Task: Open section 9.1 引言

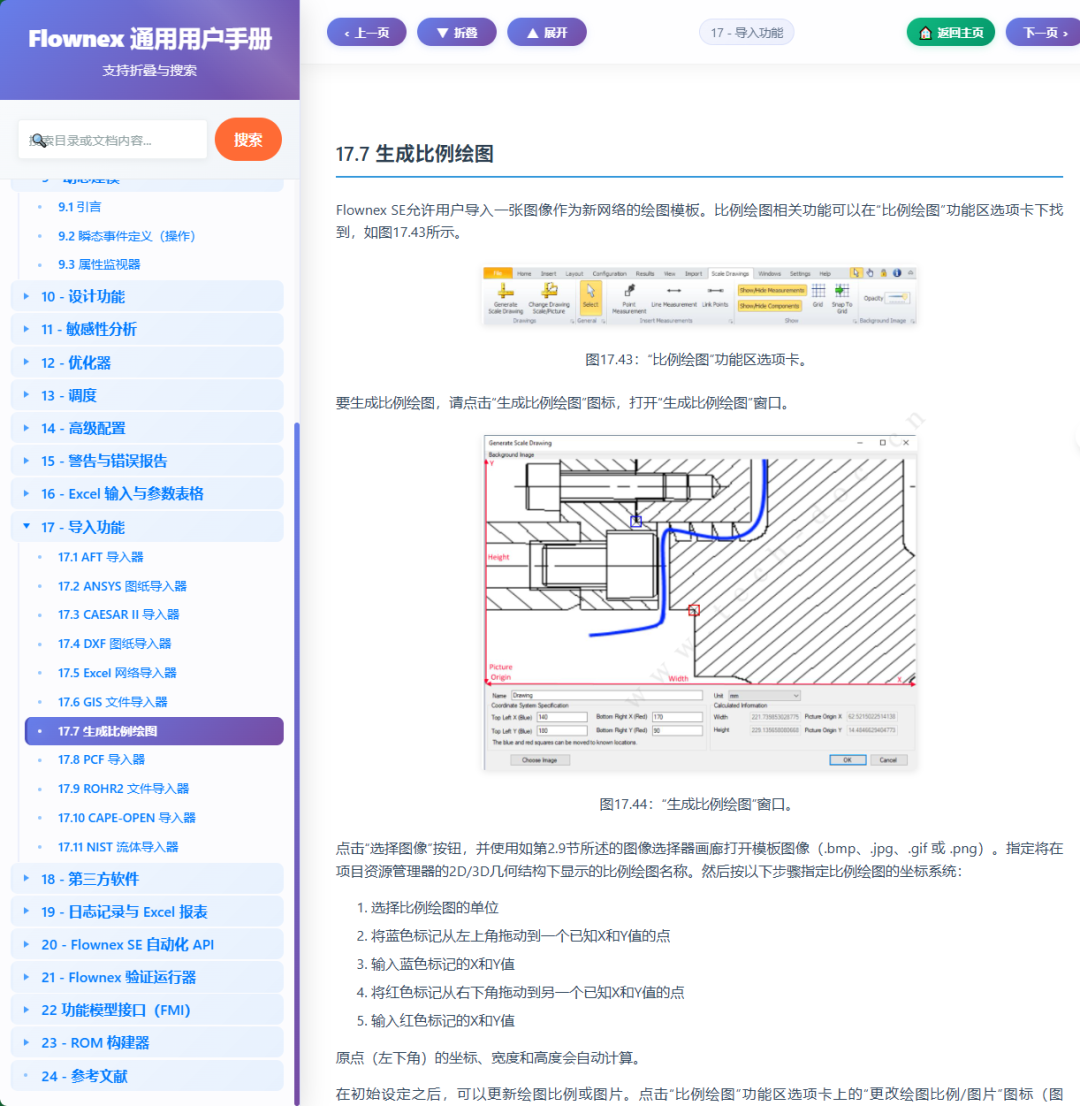Action: [x=79, y=207]
